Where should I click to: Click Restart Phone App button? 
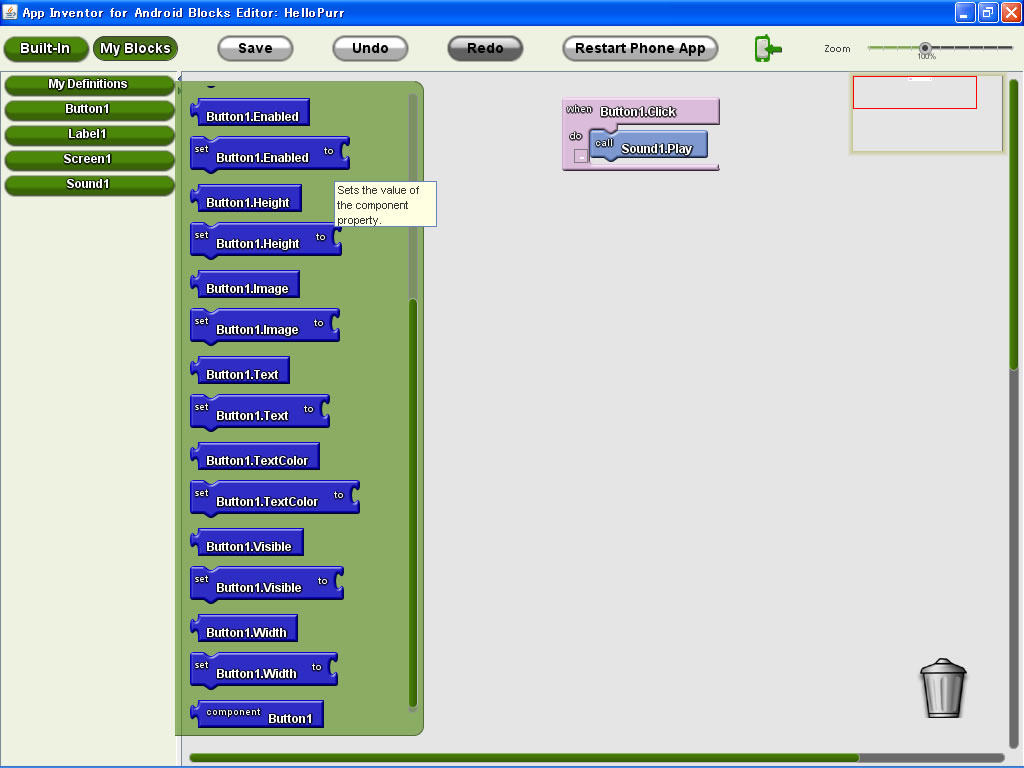(x=640, y=48)
